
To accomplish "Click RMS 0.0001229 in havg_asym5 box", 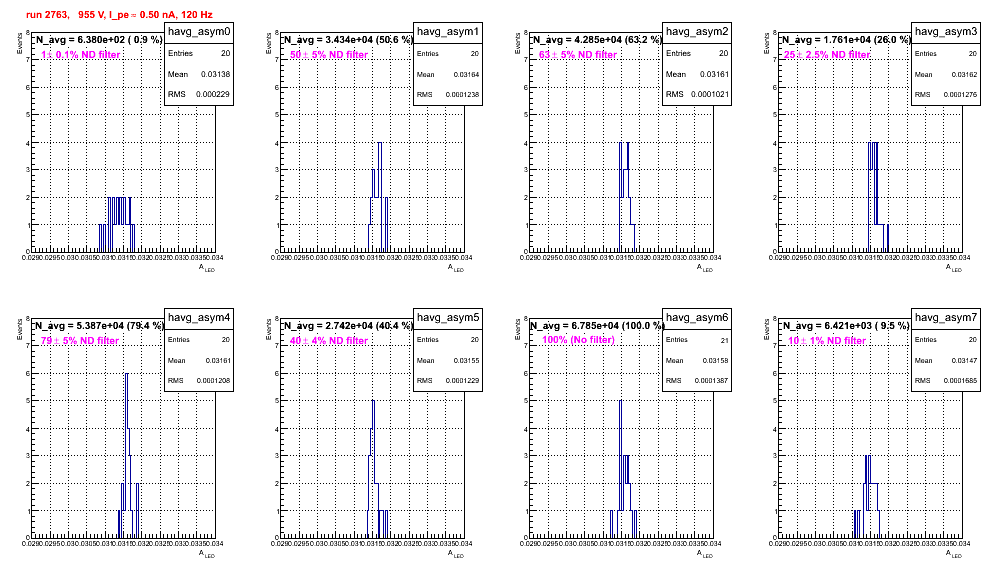I will (448, 380).
